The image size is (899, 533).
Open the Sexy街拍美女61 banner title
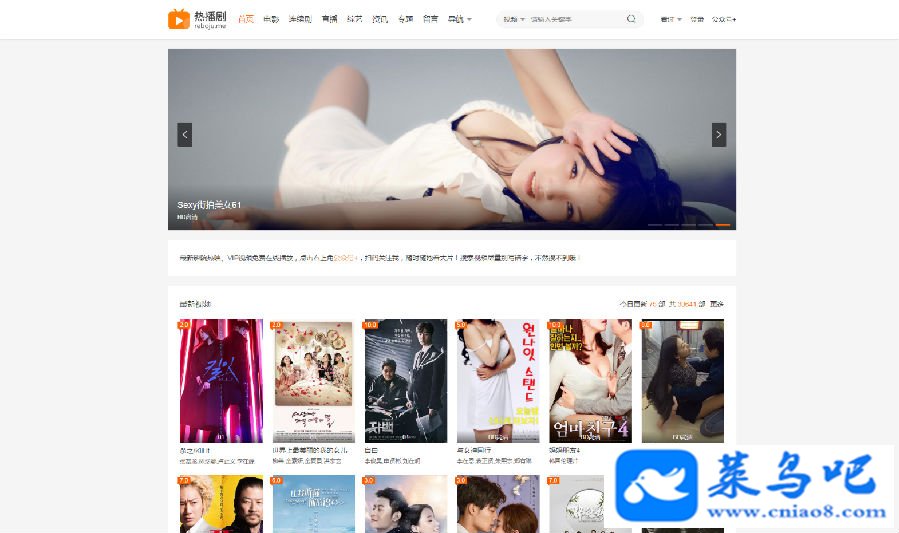(209, 205)
